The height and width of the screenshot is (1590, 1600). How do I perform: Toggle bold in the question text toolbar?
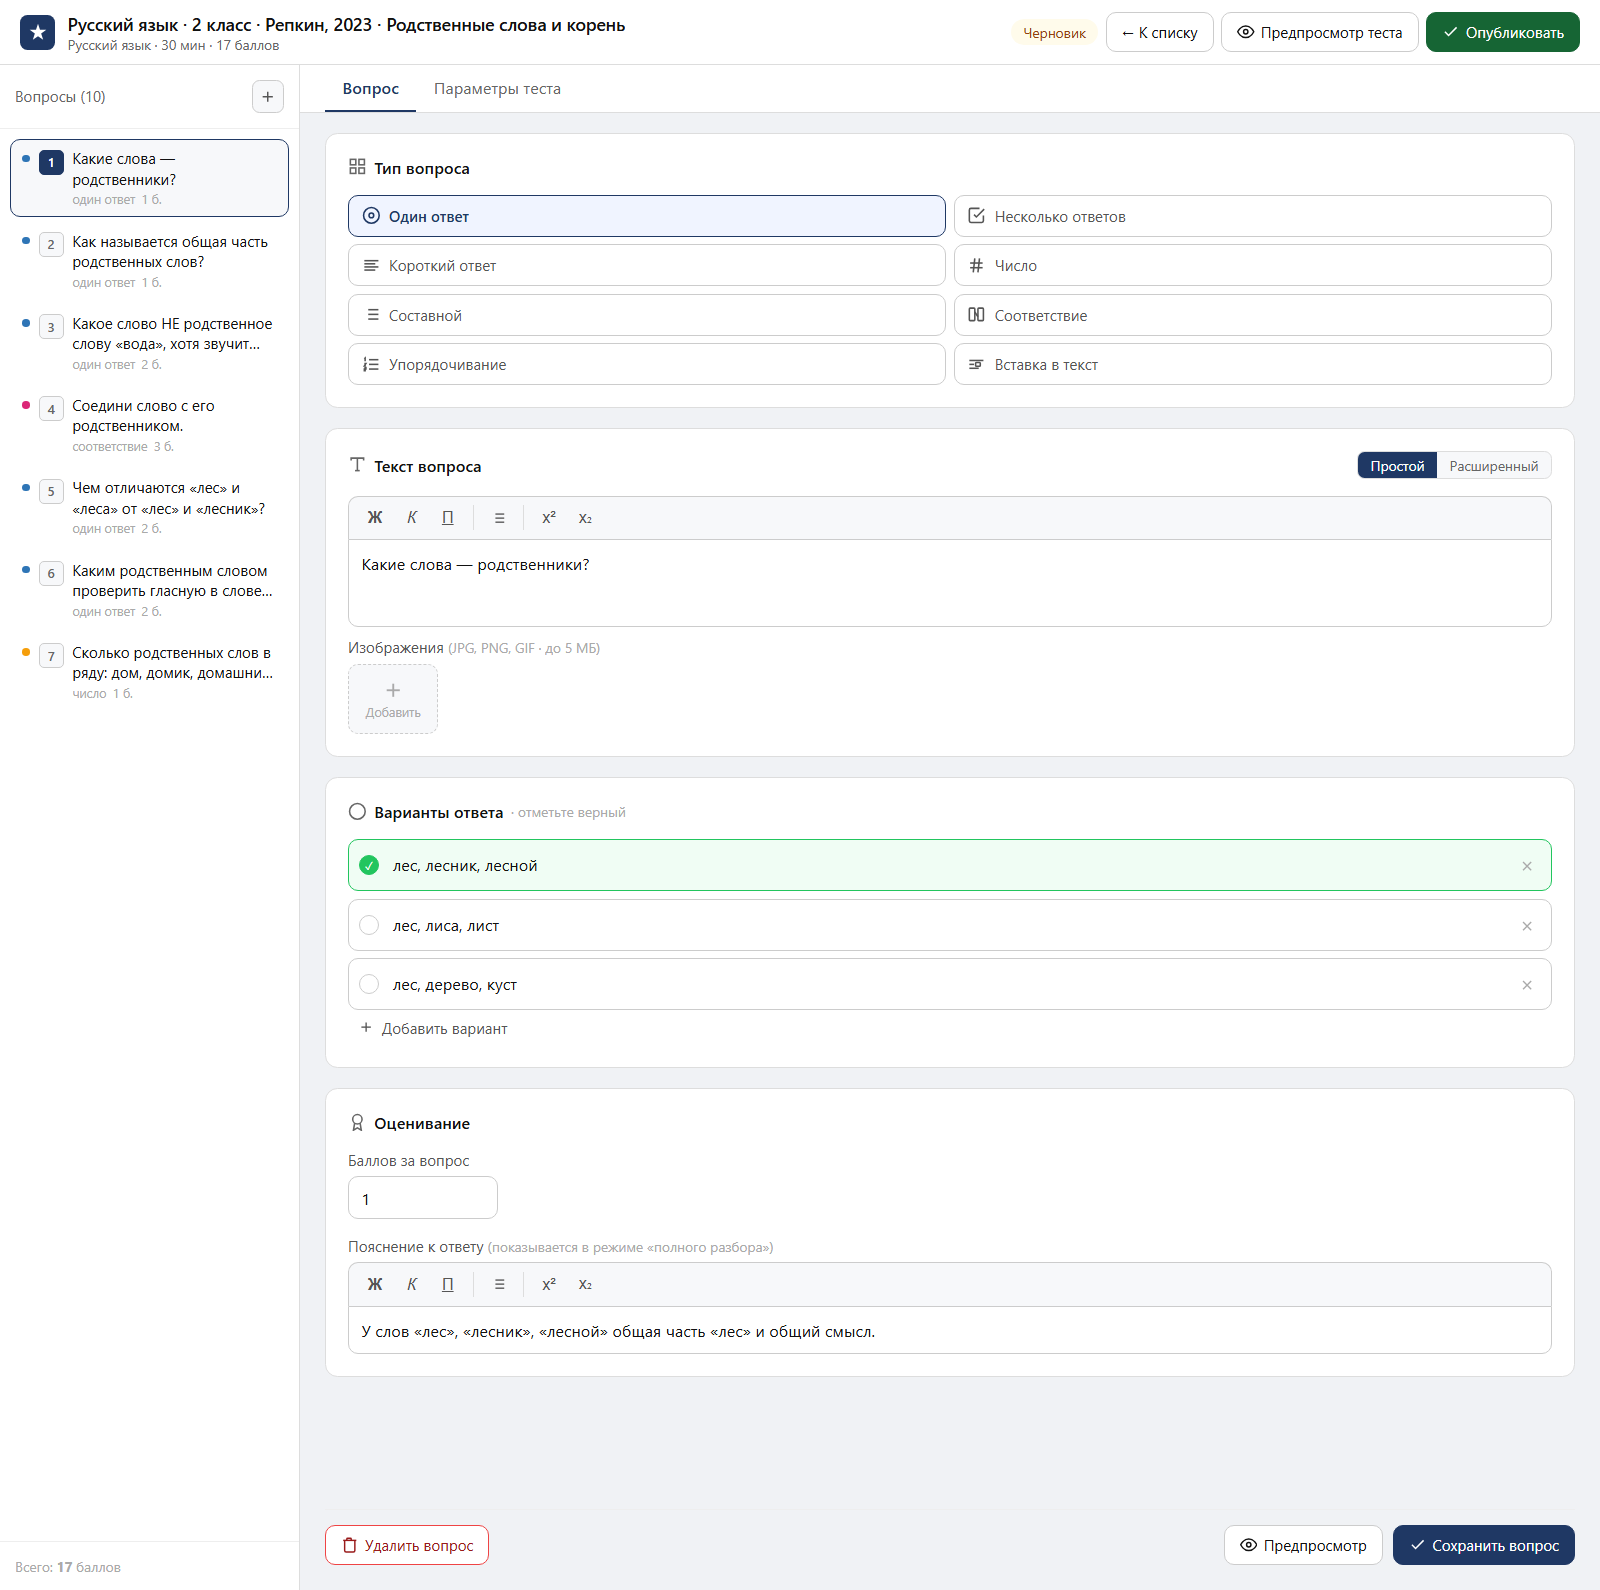pos(375,518)
